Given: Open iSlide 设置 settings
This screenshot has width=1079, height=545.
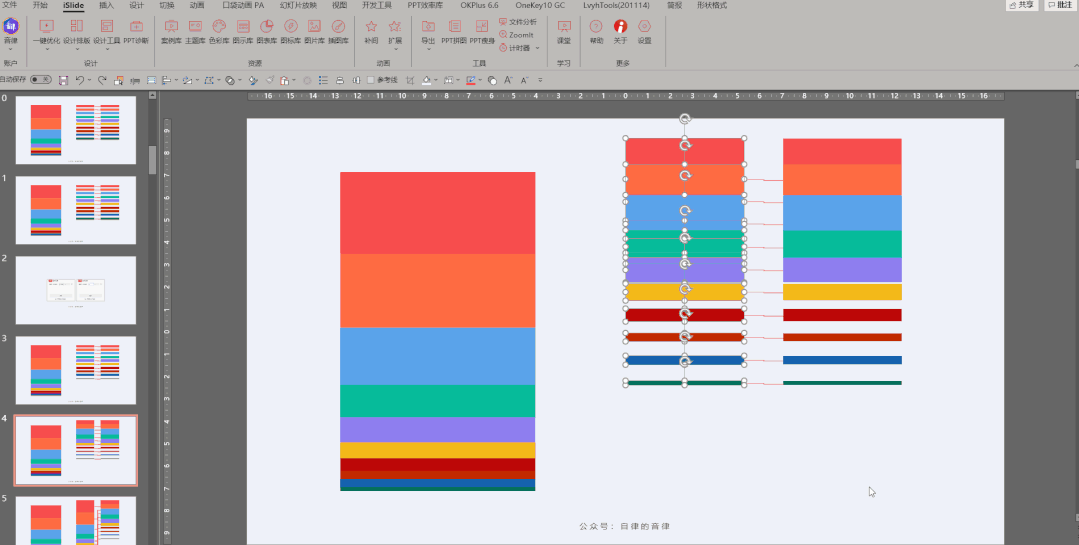Looking at the screenshot, I should tap(644, 31).
